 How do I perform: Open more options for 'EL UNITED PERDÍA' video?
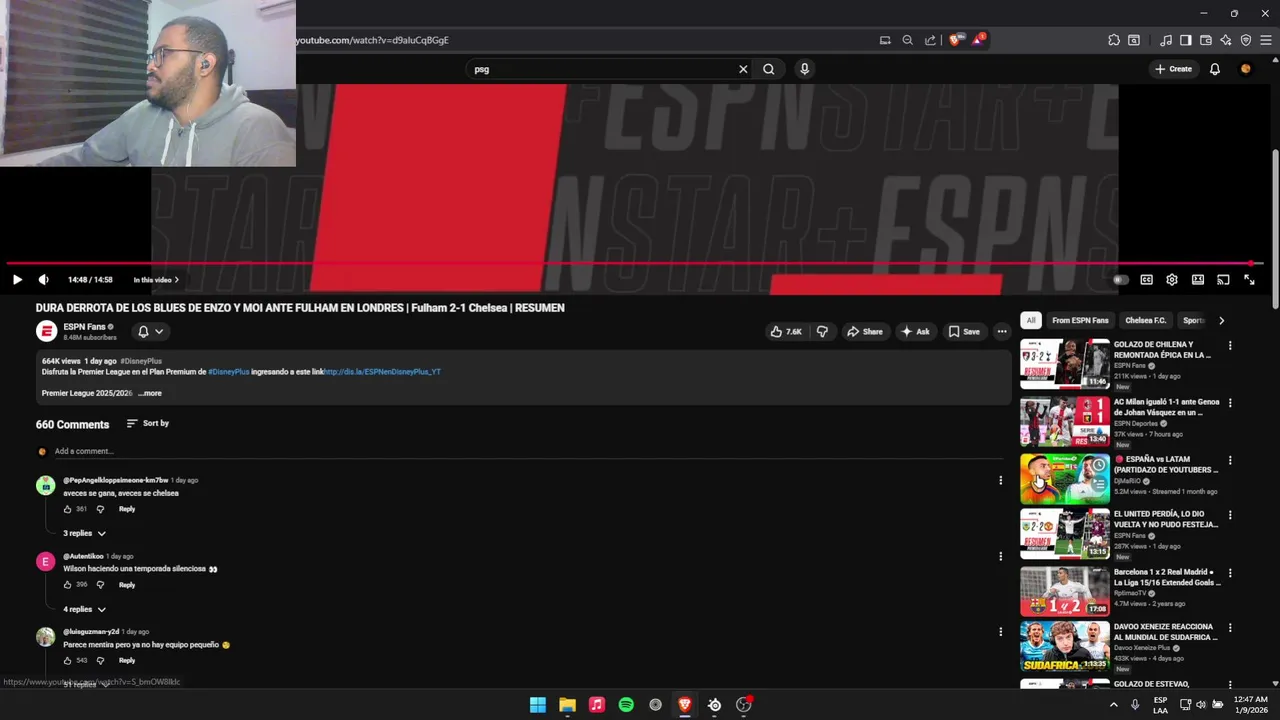pos(1230,516)
